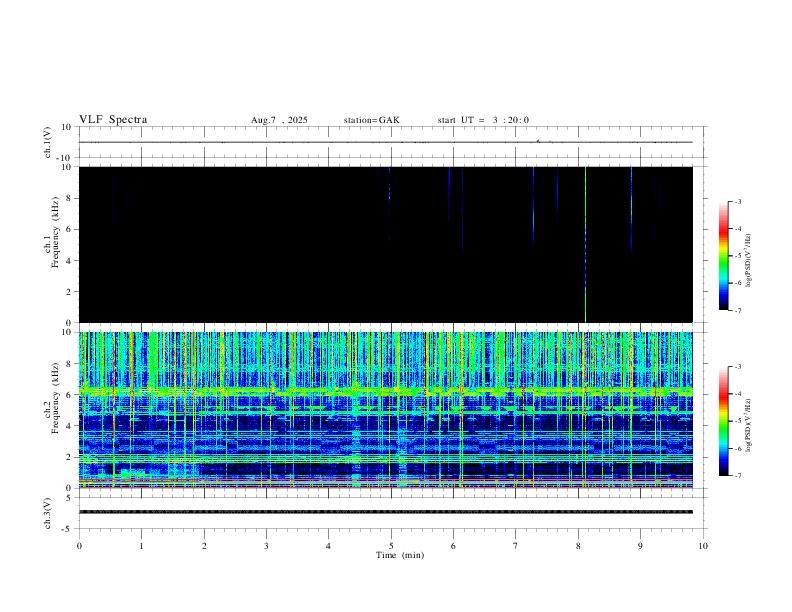Click the '-3' label on upper color bar
Viewport: 792px width, 612px height.
tap(737, 201)
